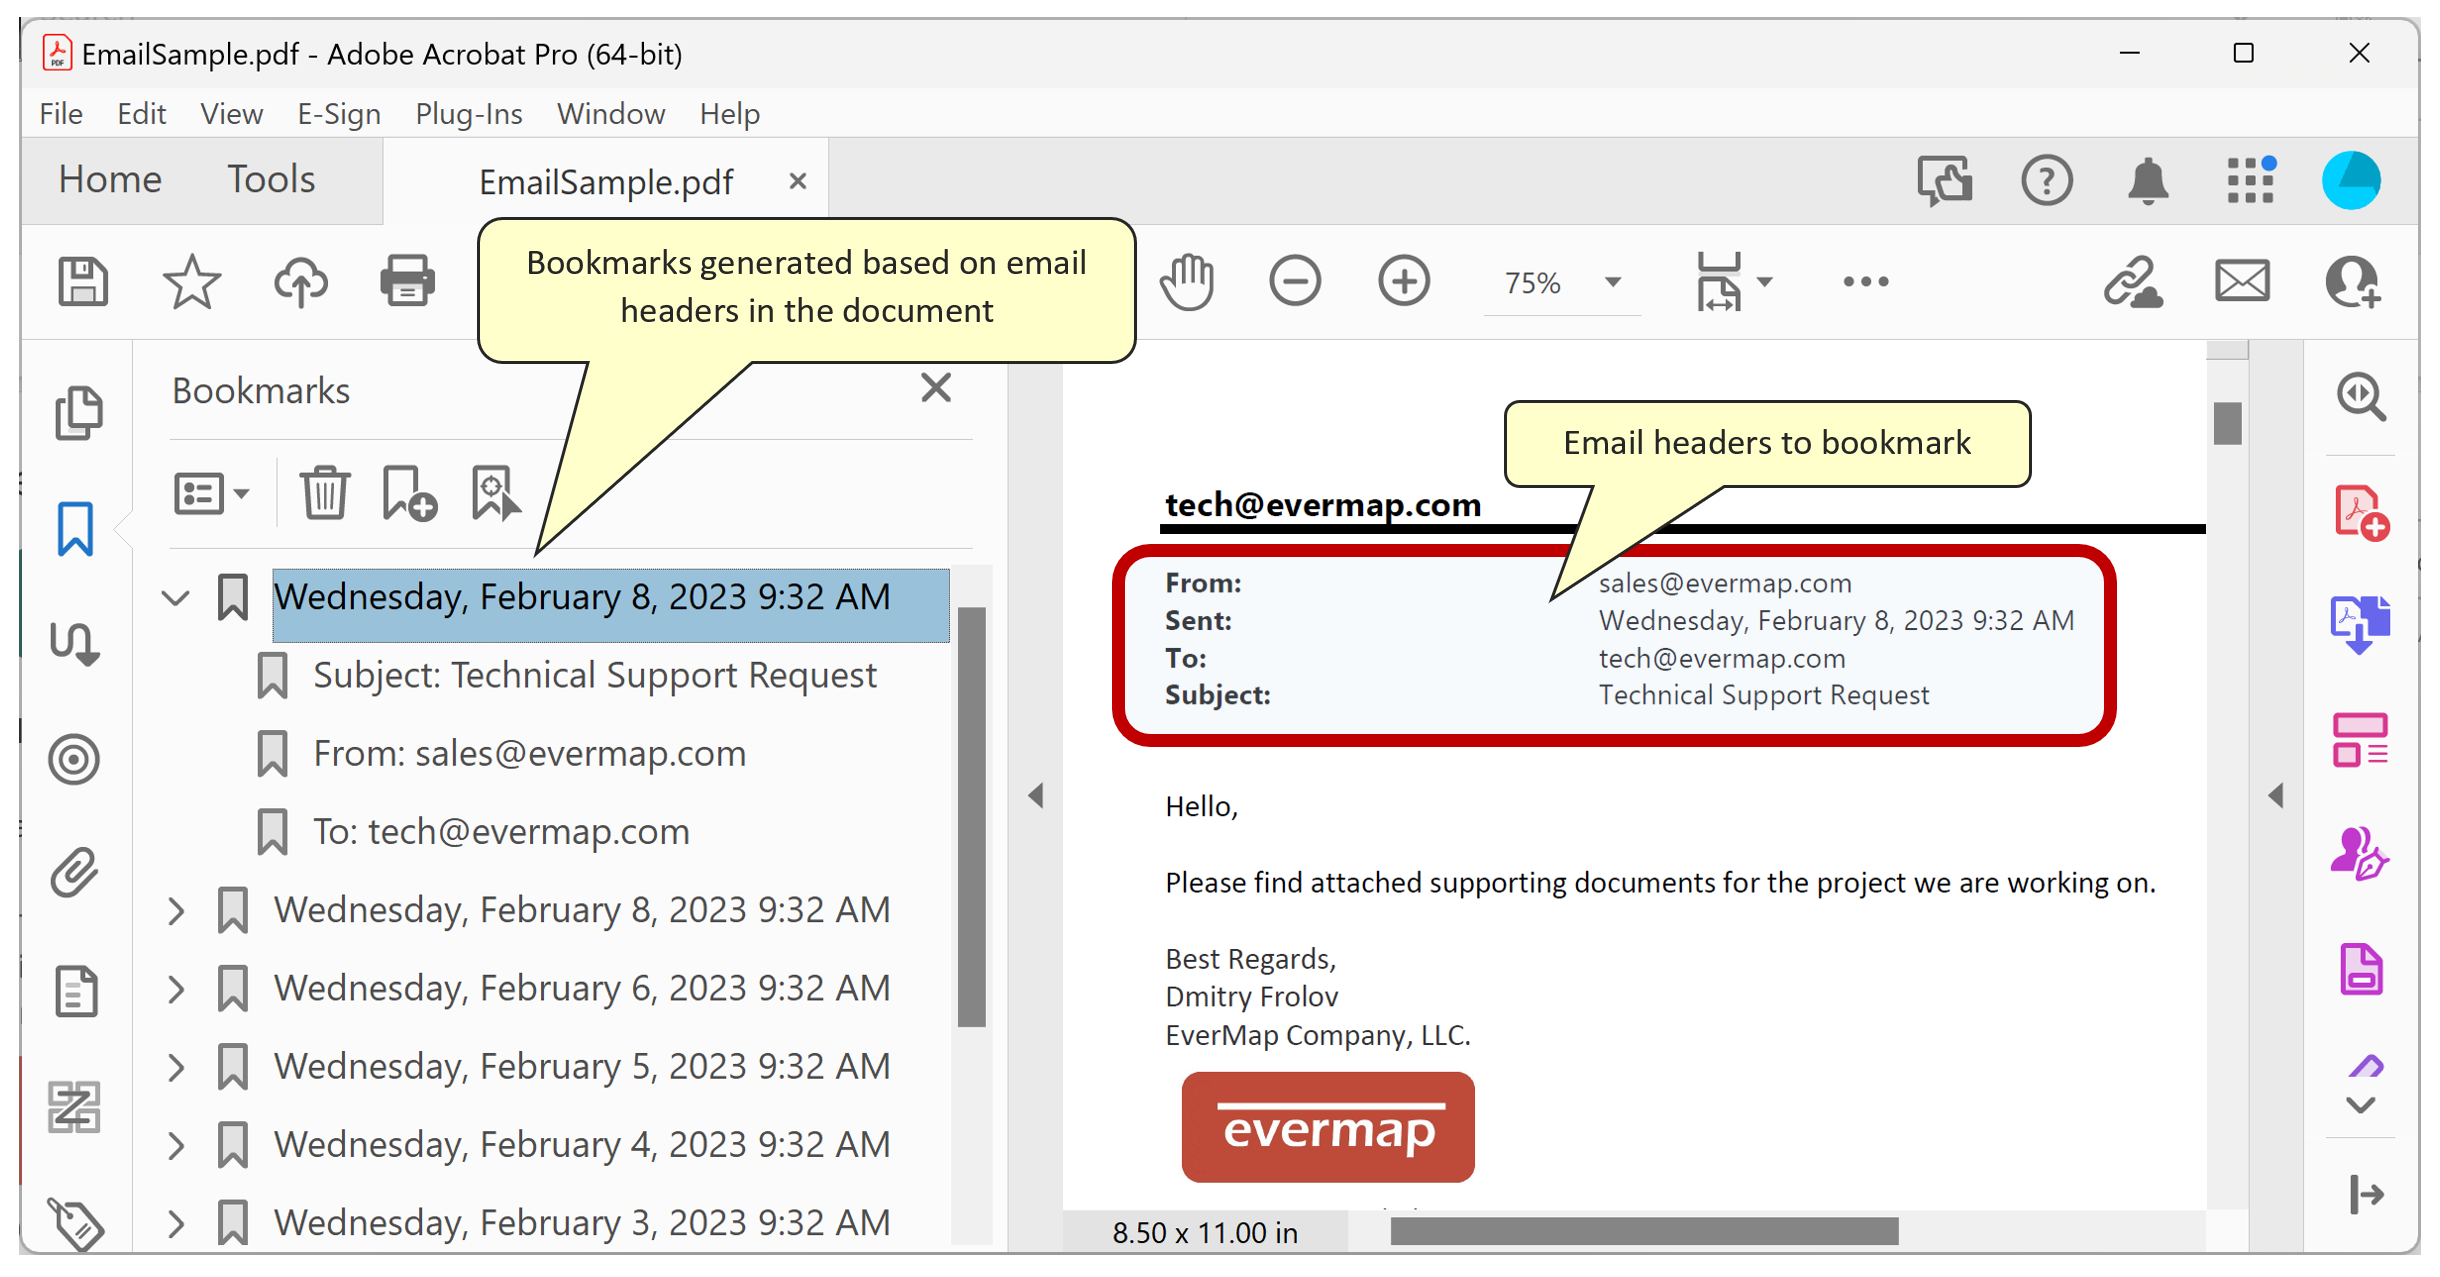Open the Export PDF tool
Image resolution: width=2440 pixels, height=1277 pixels.
2361,624
